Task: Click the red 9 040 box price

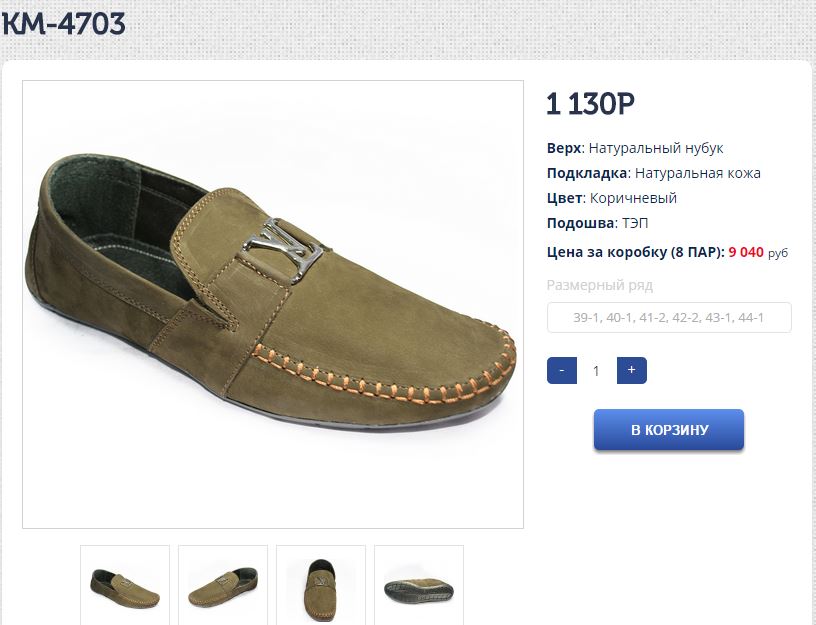Action: 746,253
